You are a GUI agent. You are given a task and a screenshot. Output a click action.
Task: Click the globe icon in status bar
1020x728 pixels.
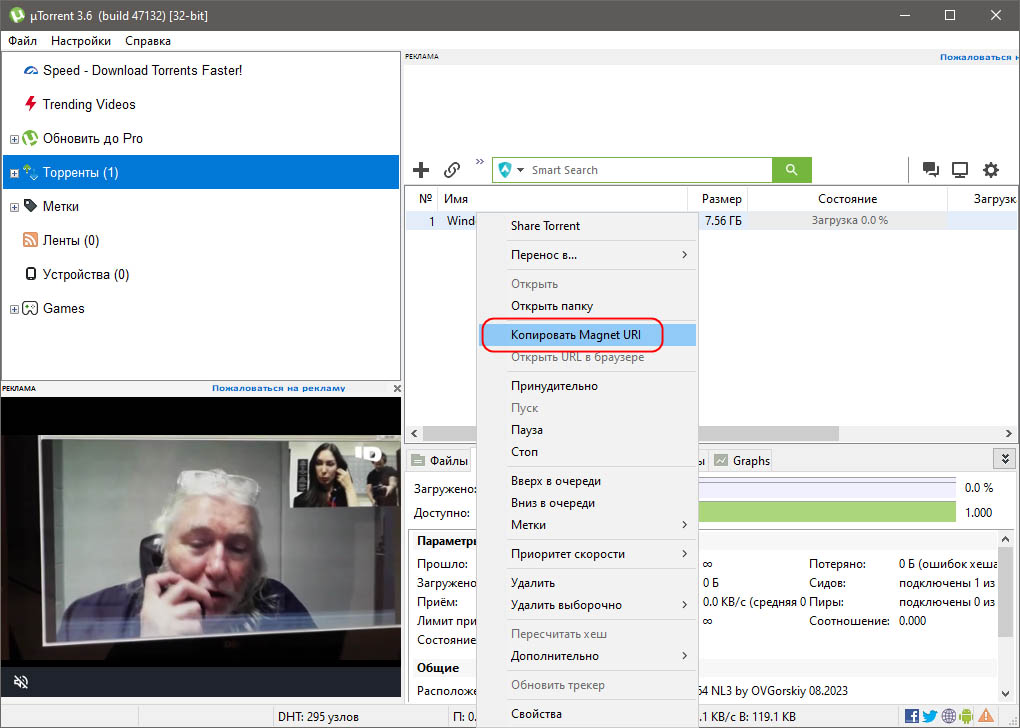pos(948,716)
